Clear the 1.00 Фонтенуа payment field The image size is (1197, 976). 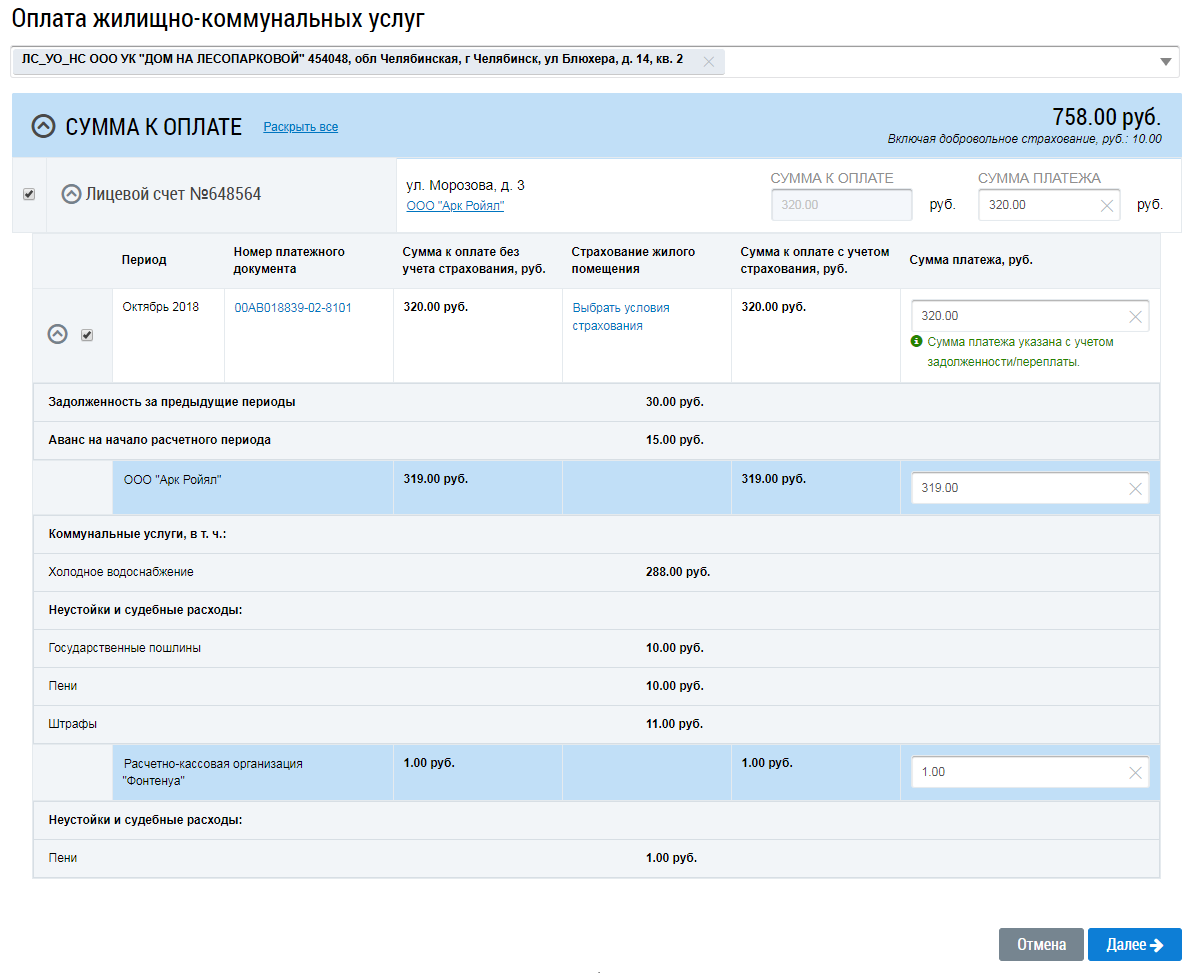[1134, 772]
